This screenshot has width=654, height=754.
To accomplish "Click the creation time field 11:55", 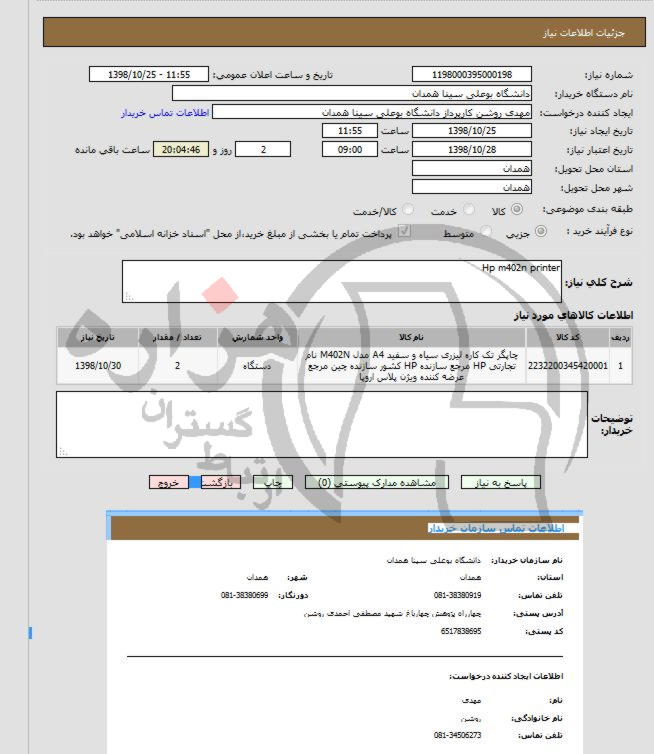I will [350, 131].
